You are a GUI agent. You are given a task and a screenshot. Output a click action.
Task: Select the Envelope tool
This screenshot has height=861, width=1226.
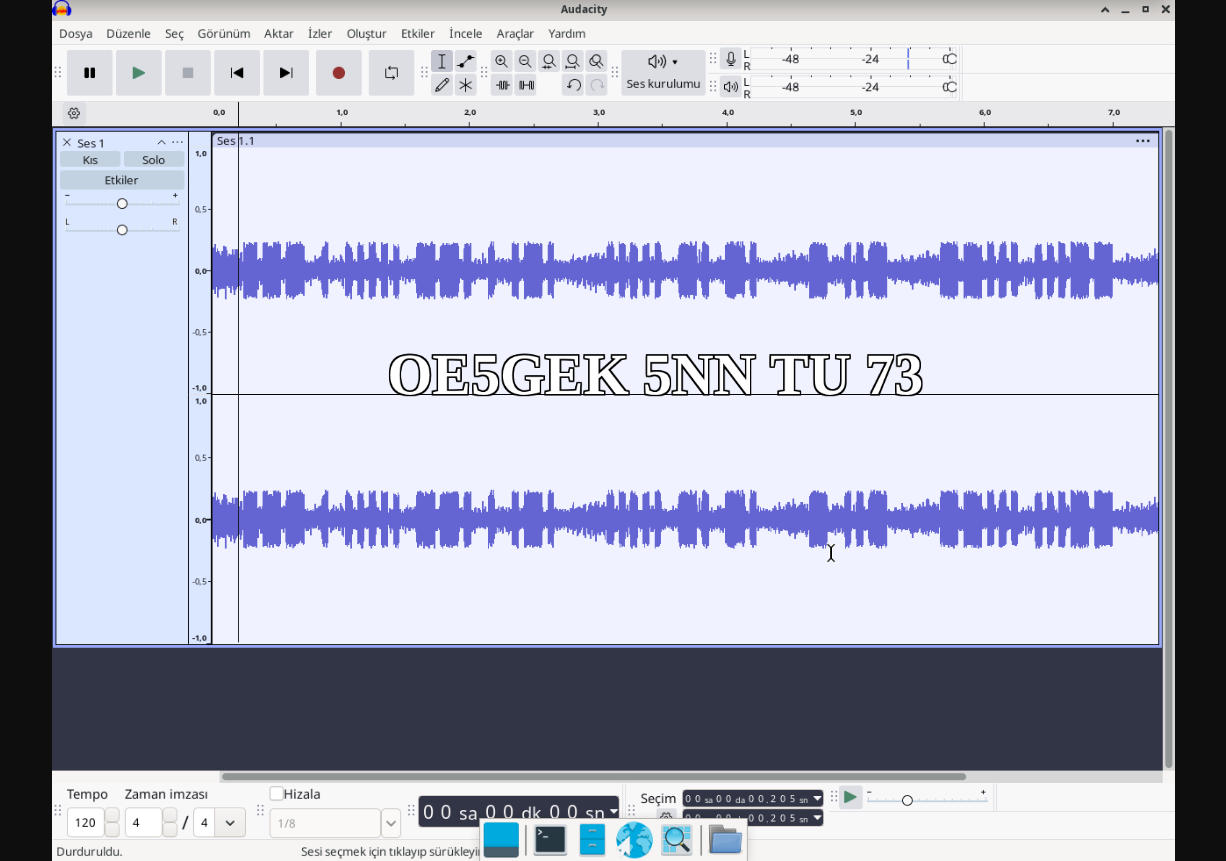coord(466,61)
